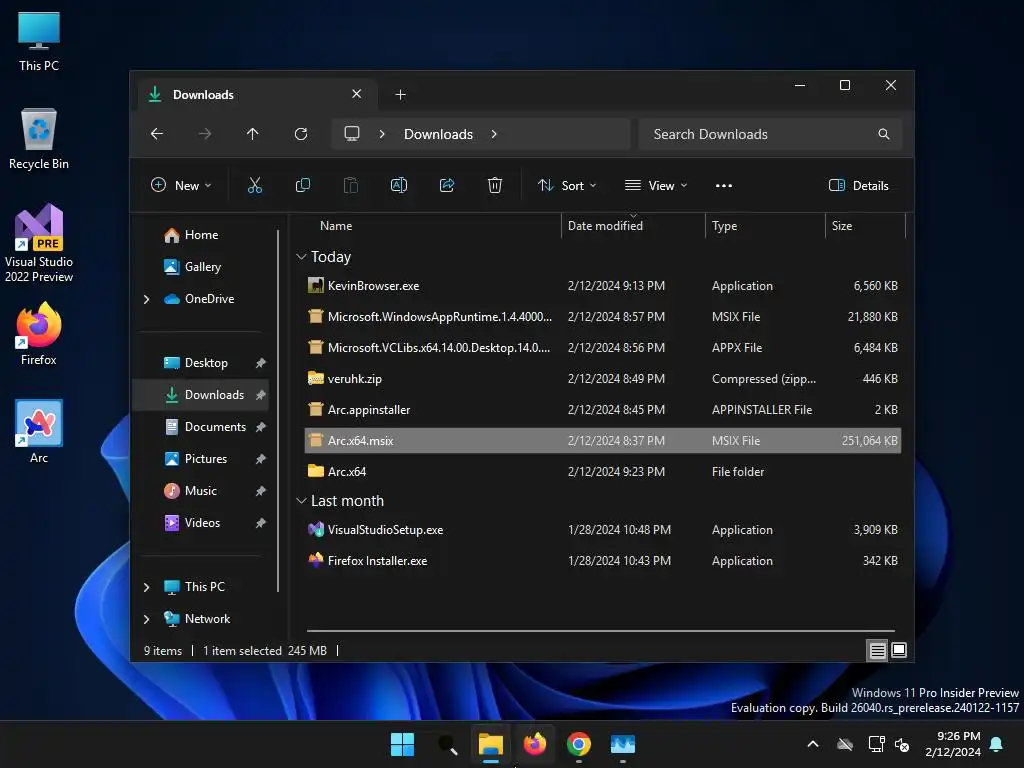This screenshot has width=1024, height=768.
Task: Click chevron after Downloads in address bar
Action: [494, 134]
